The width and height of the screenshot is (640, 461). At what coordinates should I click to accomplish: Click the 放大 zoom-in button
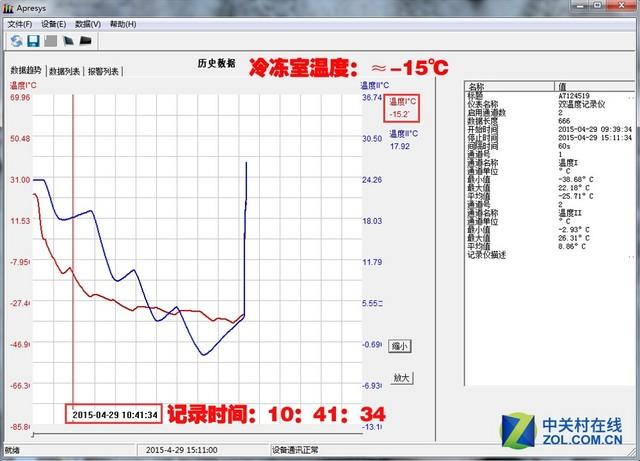click(402, 378)
